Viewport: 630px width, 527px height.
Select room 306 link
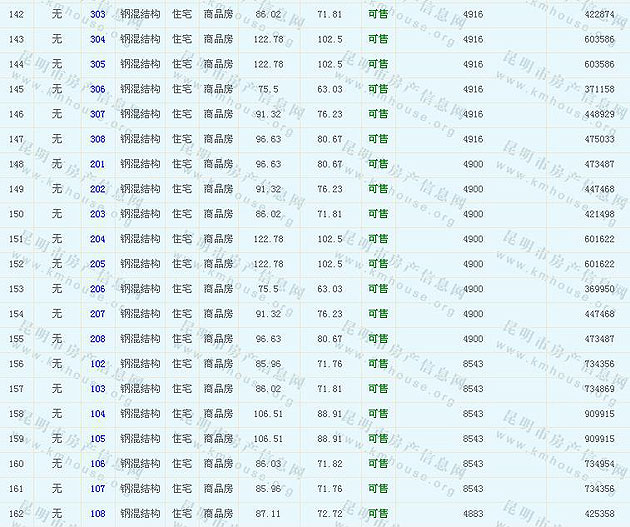[97, 90]
